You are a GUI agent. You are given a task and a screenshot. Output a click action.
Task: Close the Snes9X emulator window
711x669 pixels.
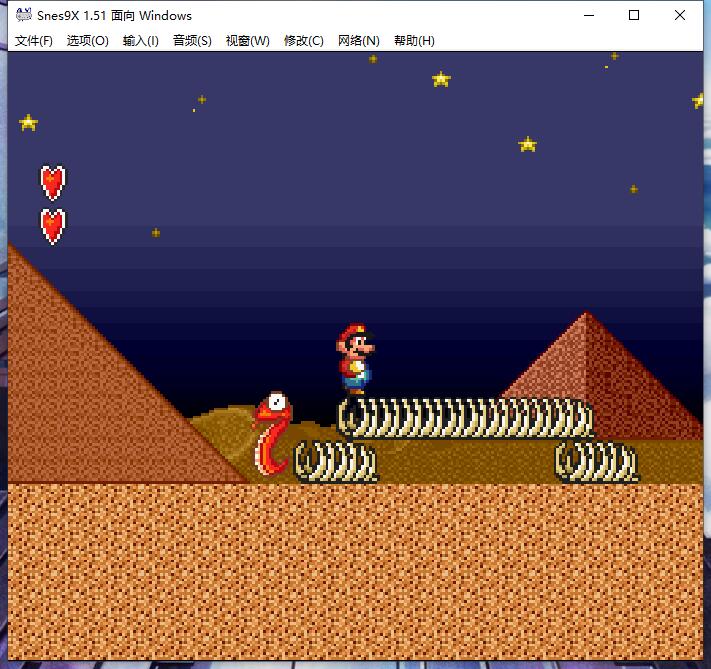(x=680, y=15)
